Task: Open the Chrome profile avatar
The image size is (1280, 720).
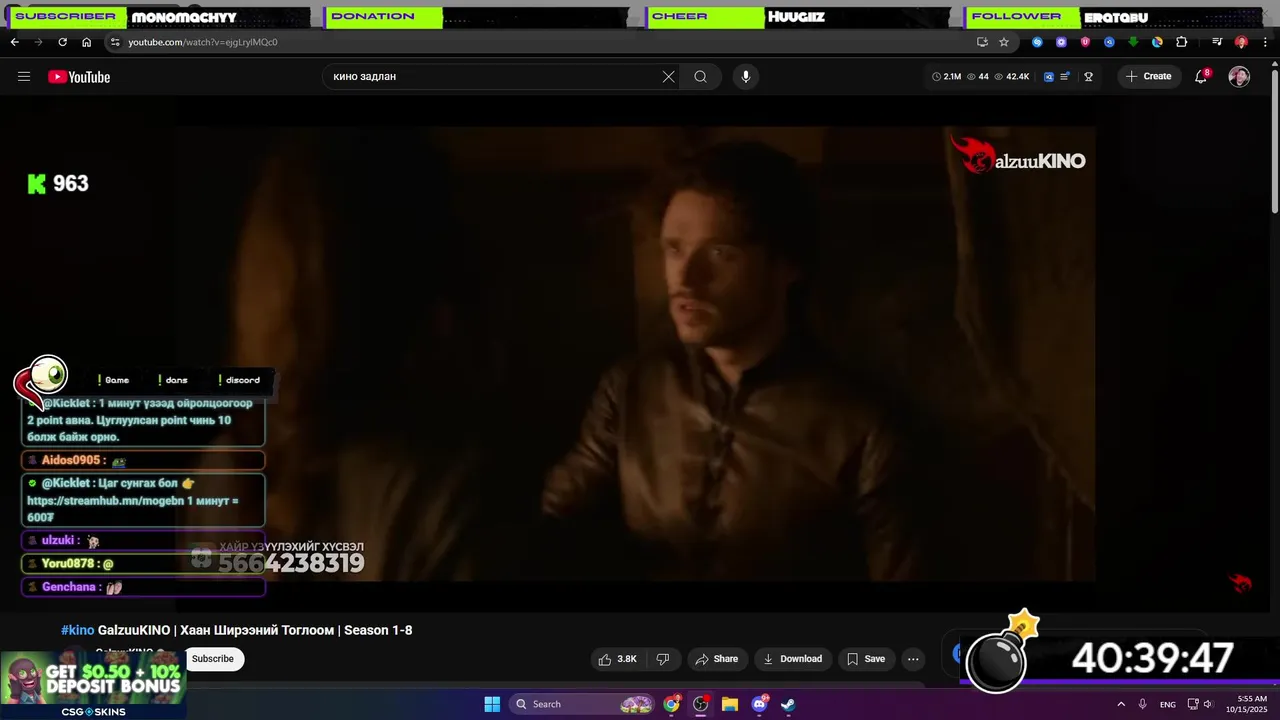Action: (1241, 42)
